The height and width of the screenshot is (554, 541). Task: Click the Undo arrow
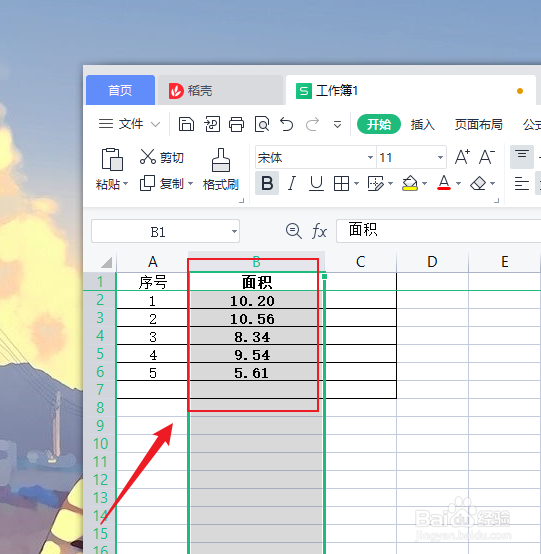tap(287, 124)
